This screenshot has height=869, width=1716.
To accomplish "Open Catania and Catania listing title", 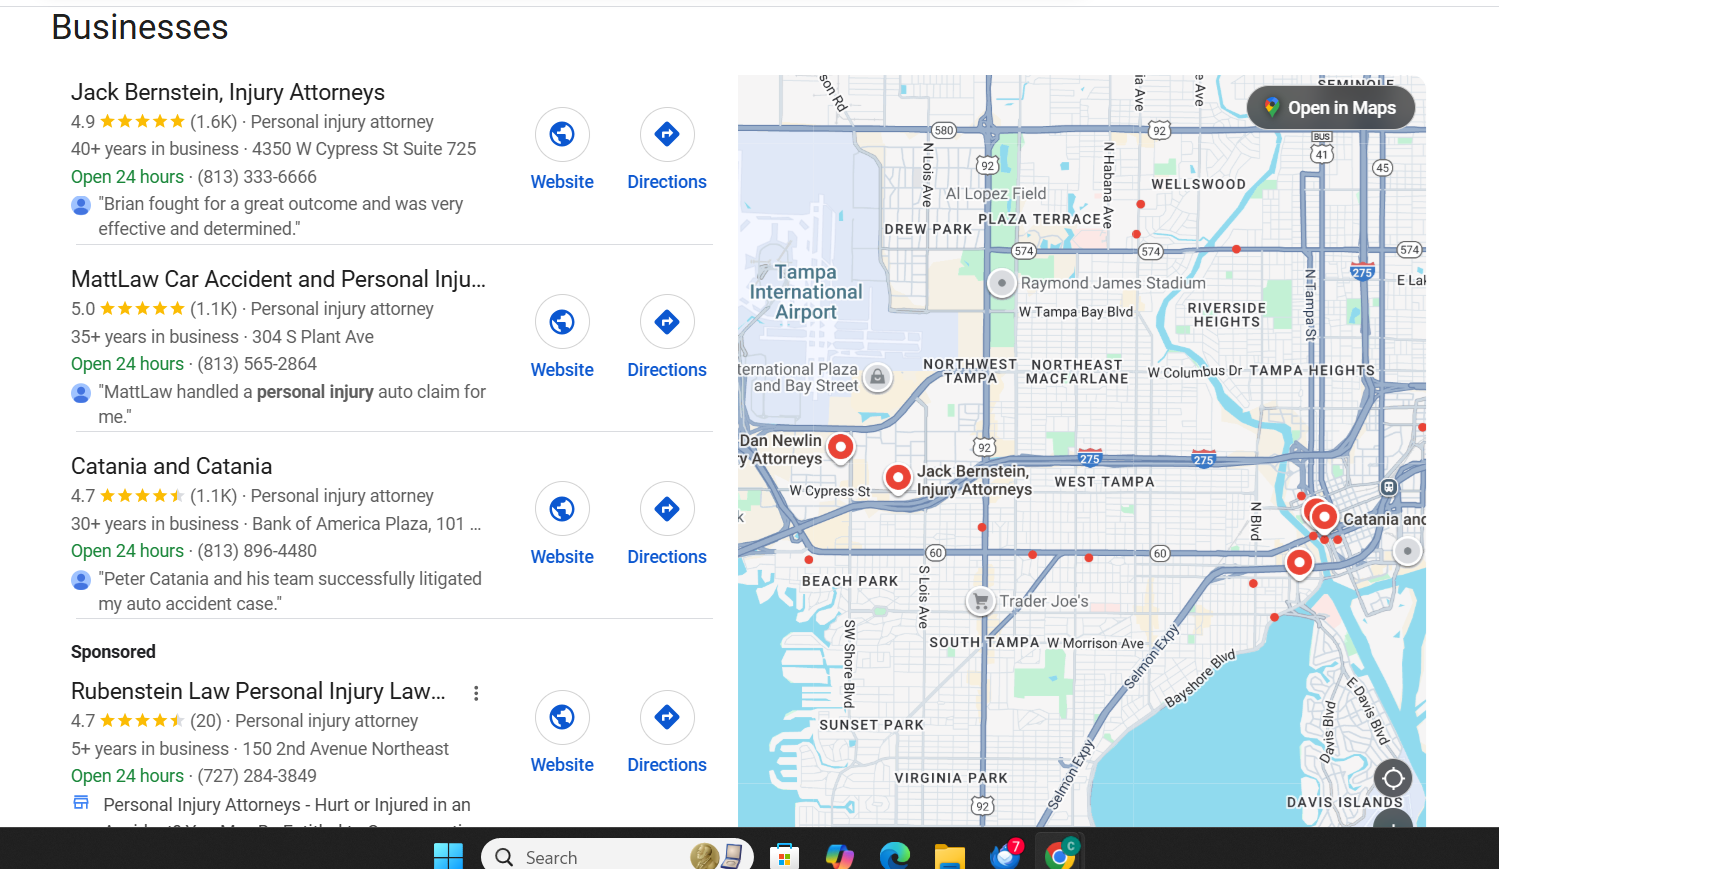I will point(171,466).
